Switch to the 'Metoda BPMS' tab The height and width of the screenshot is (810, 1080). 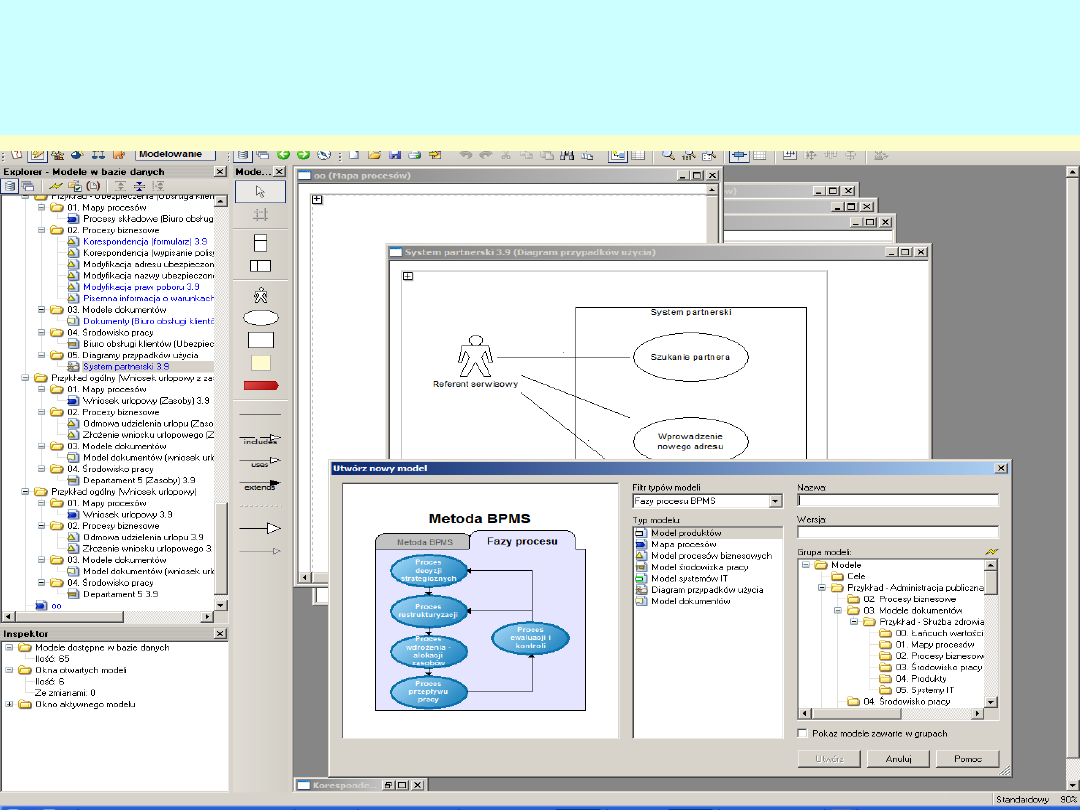pyautogui.click(x=425, y=542)
